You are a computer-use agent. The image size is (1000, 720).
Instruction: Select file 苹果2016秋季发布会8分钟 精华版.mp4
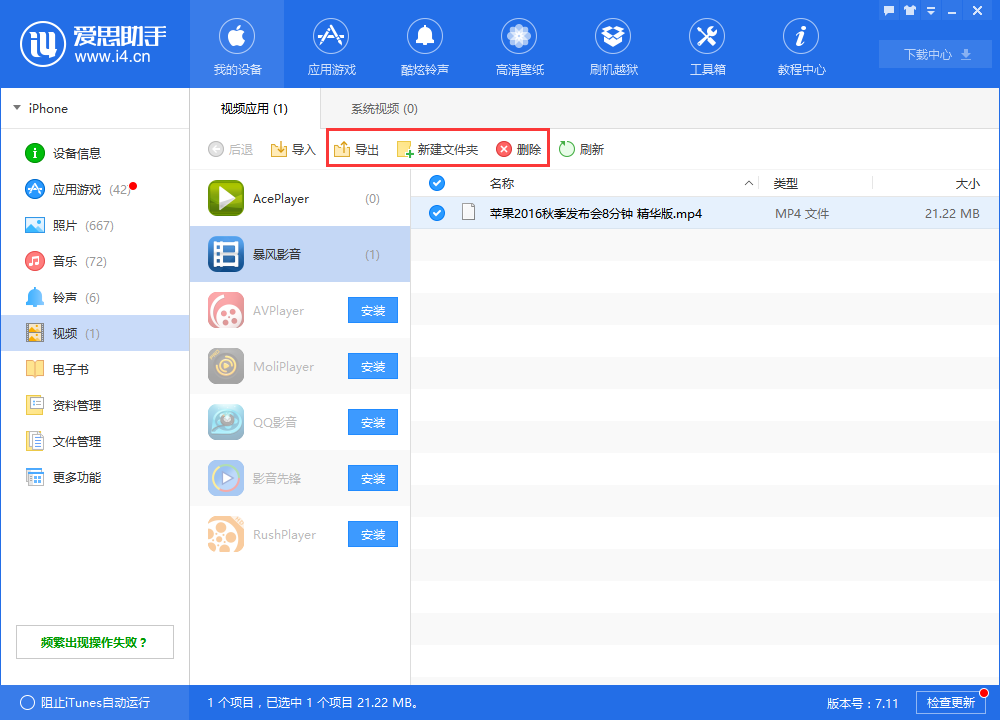tap(596, 214)
